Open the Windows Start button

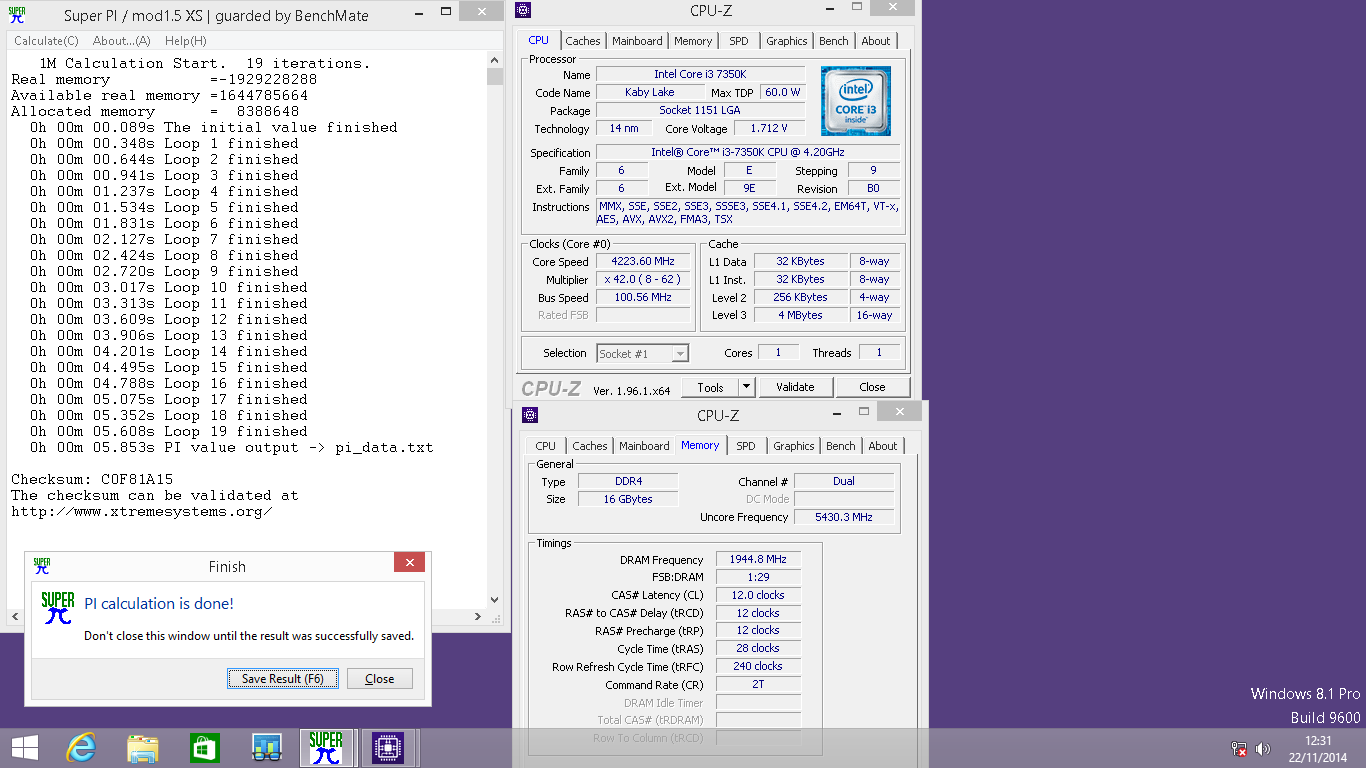pos(24,748)
